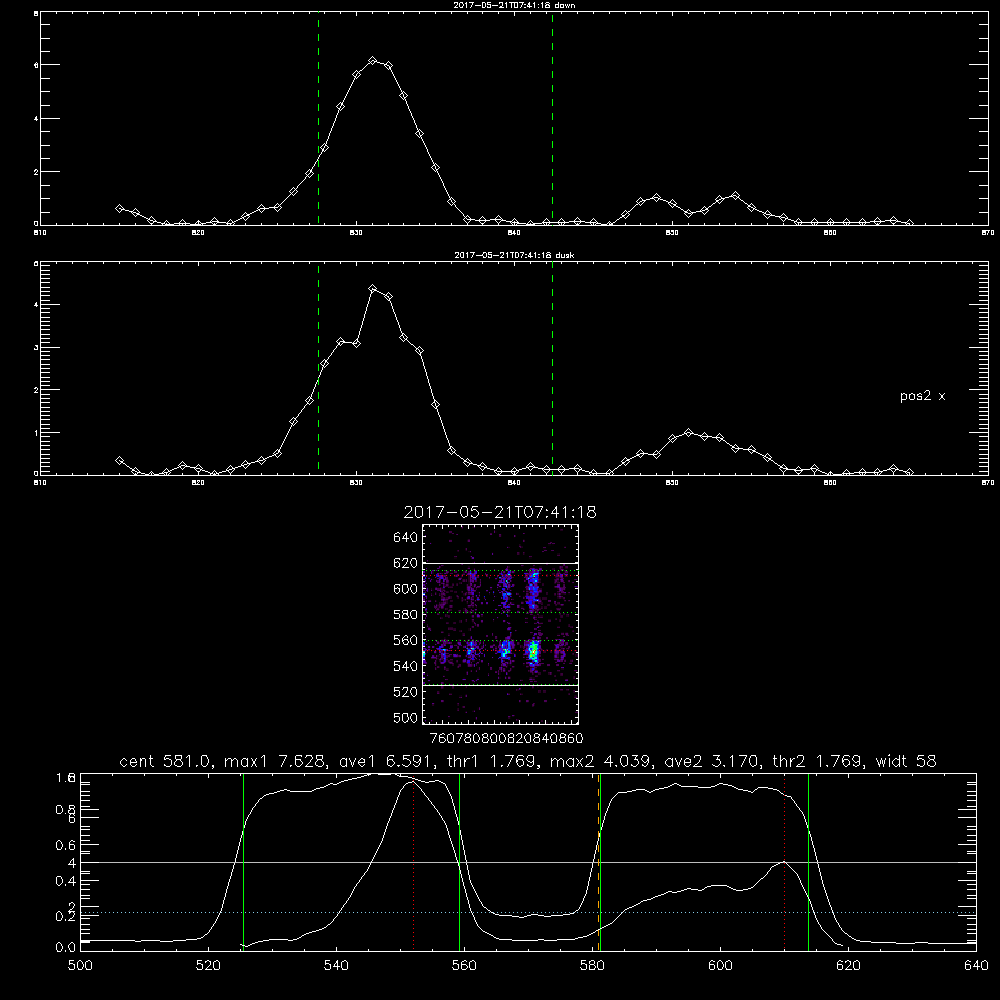Click bottom plot x-axis label 500

80,966
